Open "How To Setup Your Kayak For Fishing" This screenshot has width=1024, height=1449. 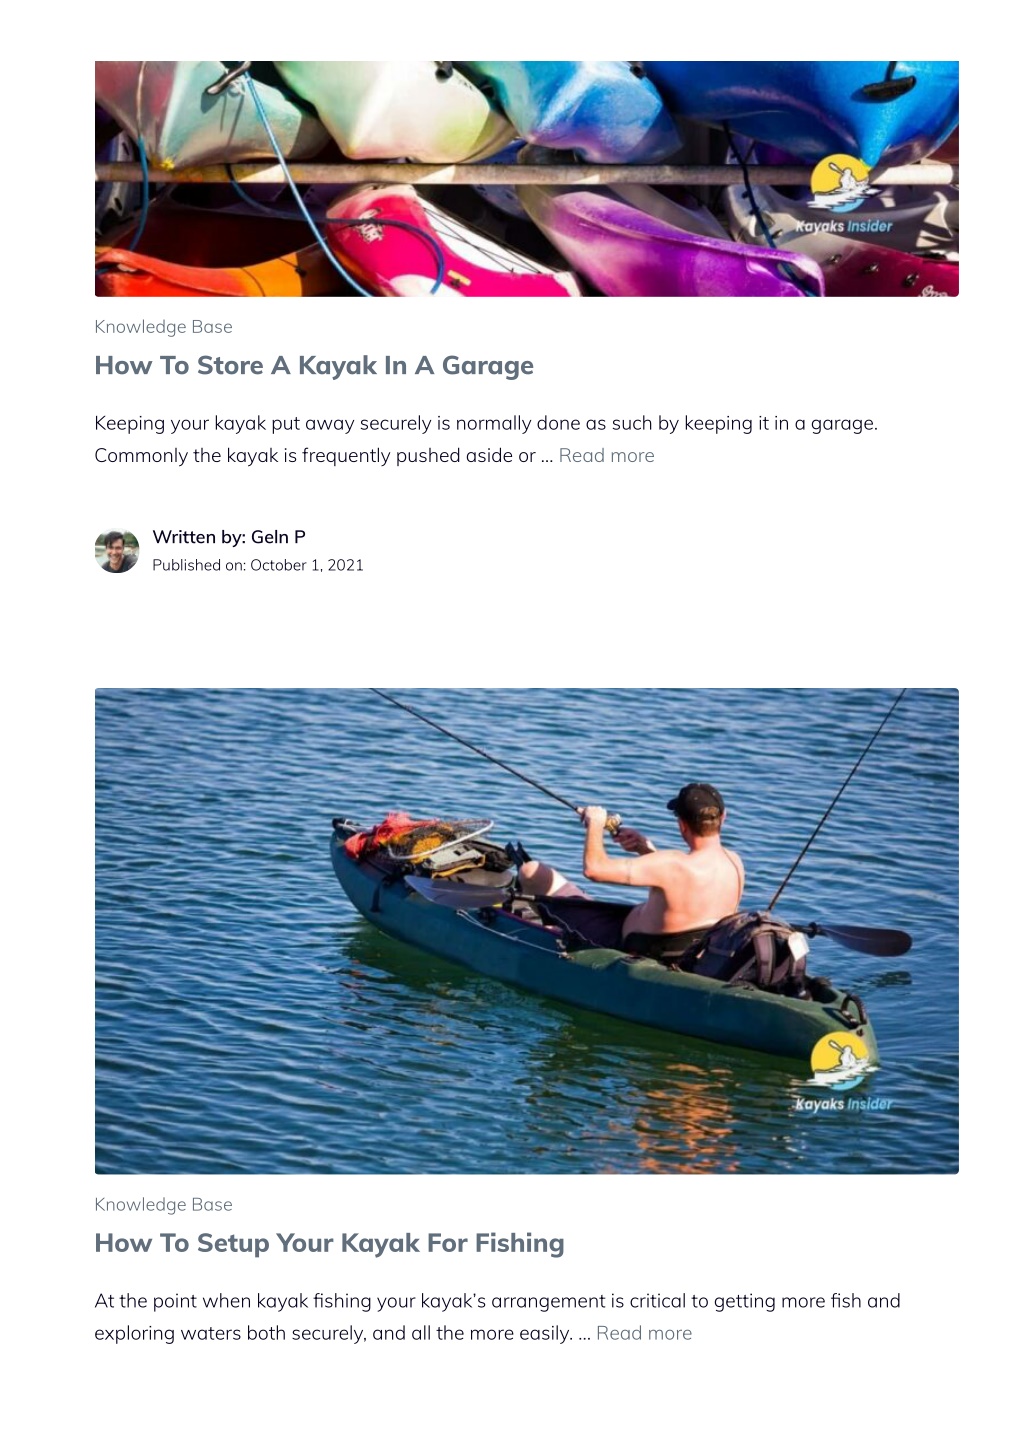329,1243
